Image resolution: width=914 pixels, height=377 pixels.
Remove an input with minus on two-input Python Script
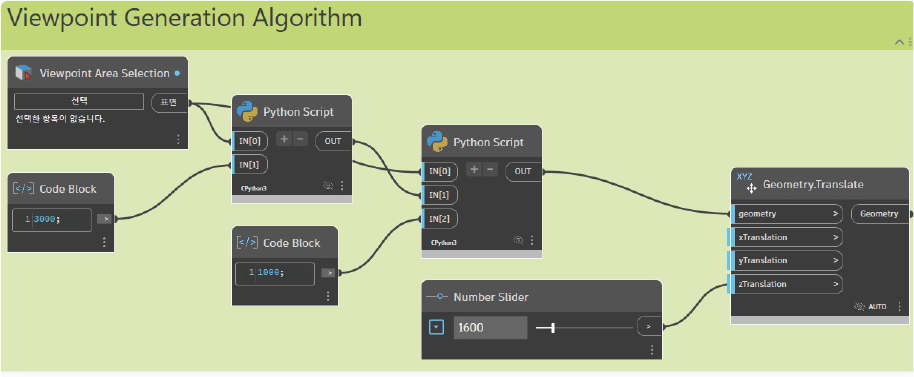[300, 139]
